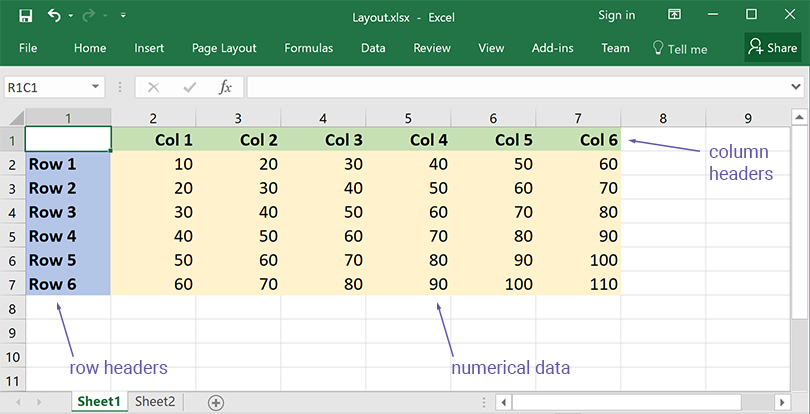Viewport: 810px width, 414px height.
Task: Click the cell with value 10
Action: [153, 164]
